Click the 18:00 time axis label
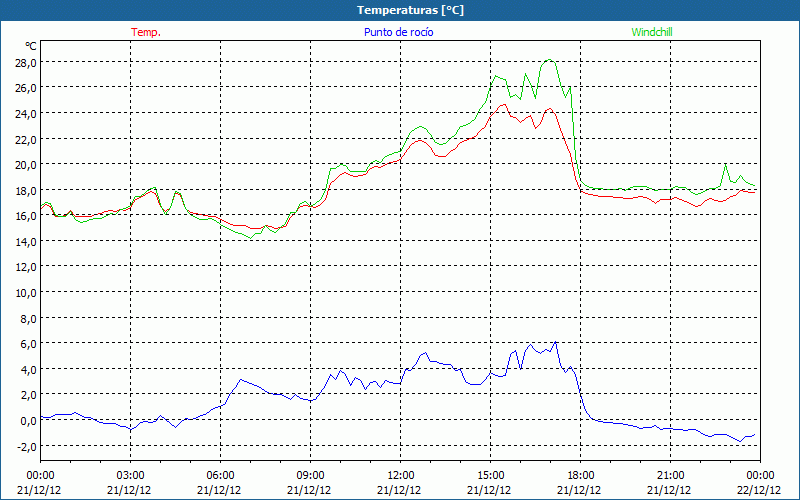This screenshot has width=800, height=500. 581,476
